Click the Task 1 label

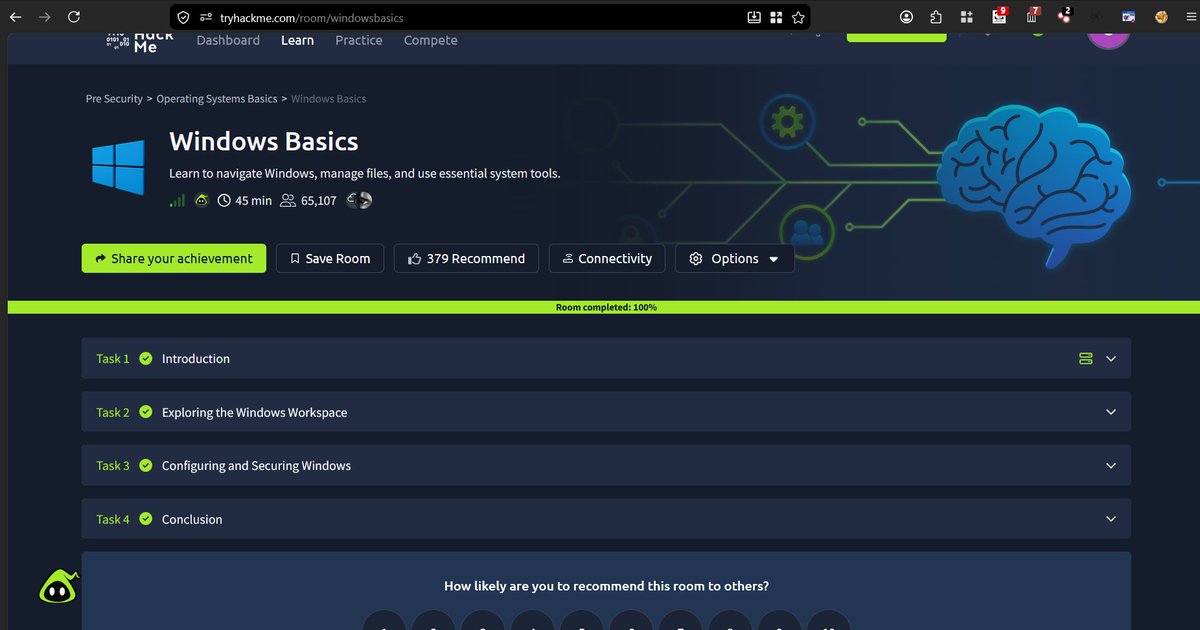113,359
